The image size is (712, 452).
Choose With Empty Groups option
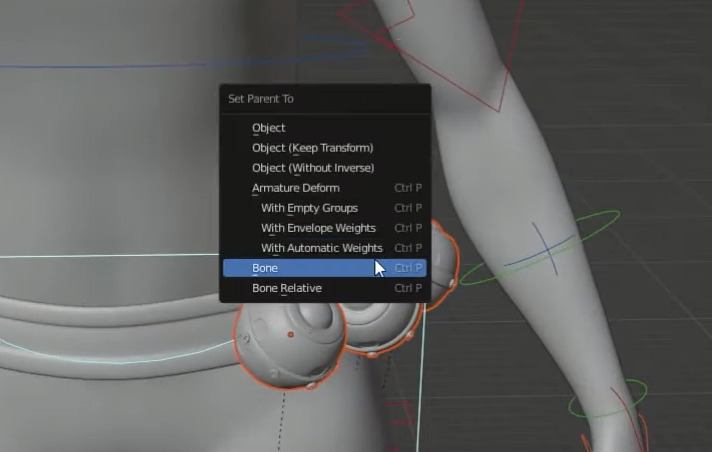pyautogui.click(x=309, y=208)
